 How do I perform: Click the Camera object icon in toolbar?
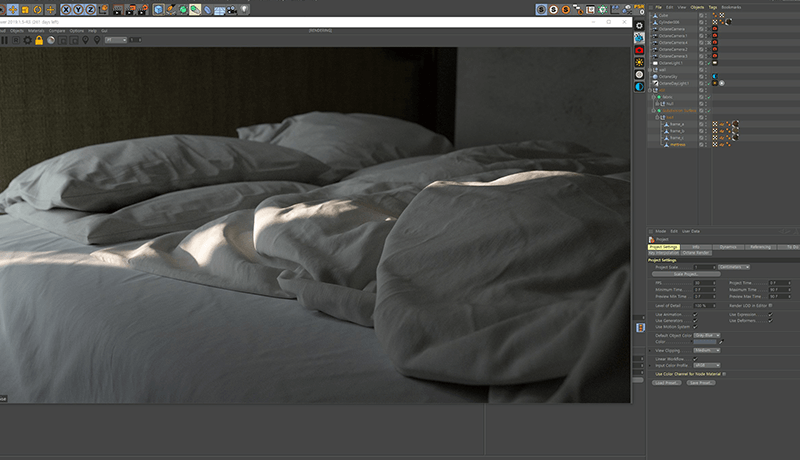tap(232, 9)
